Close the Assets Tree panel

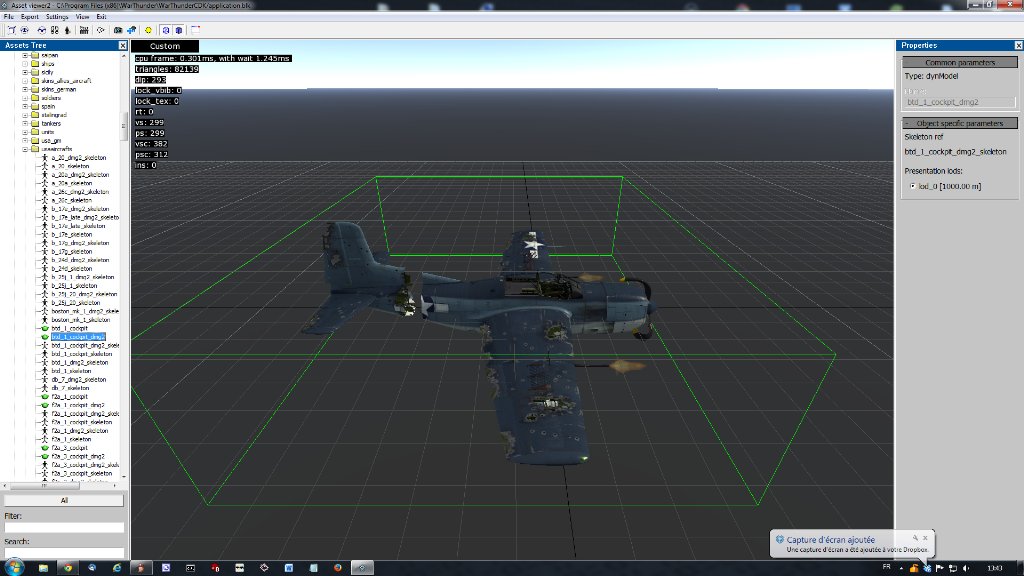[123, 45]
